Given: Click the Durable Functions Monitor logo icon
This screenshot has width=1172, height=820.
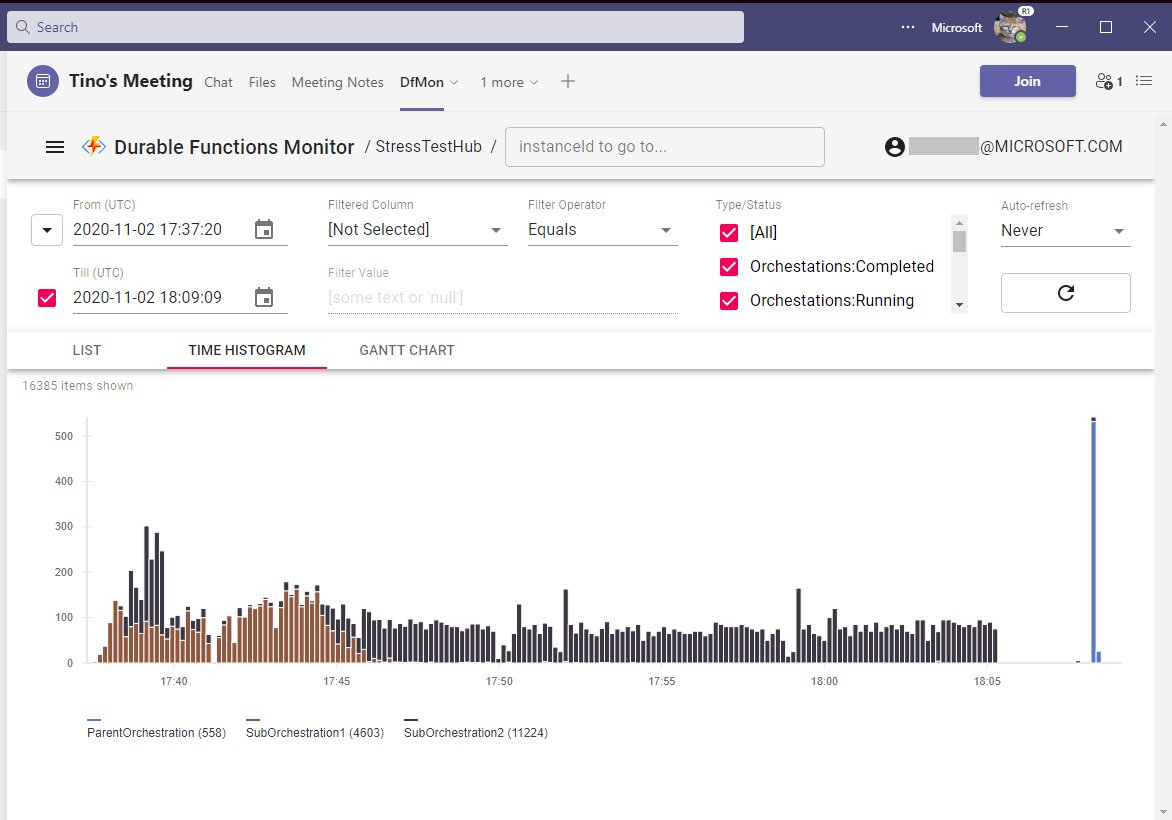Looking at the screenshot, I should pyautogui.click(x=93, y=147).
